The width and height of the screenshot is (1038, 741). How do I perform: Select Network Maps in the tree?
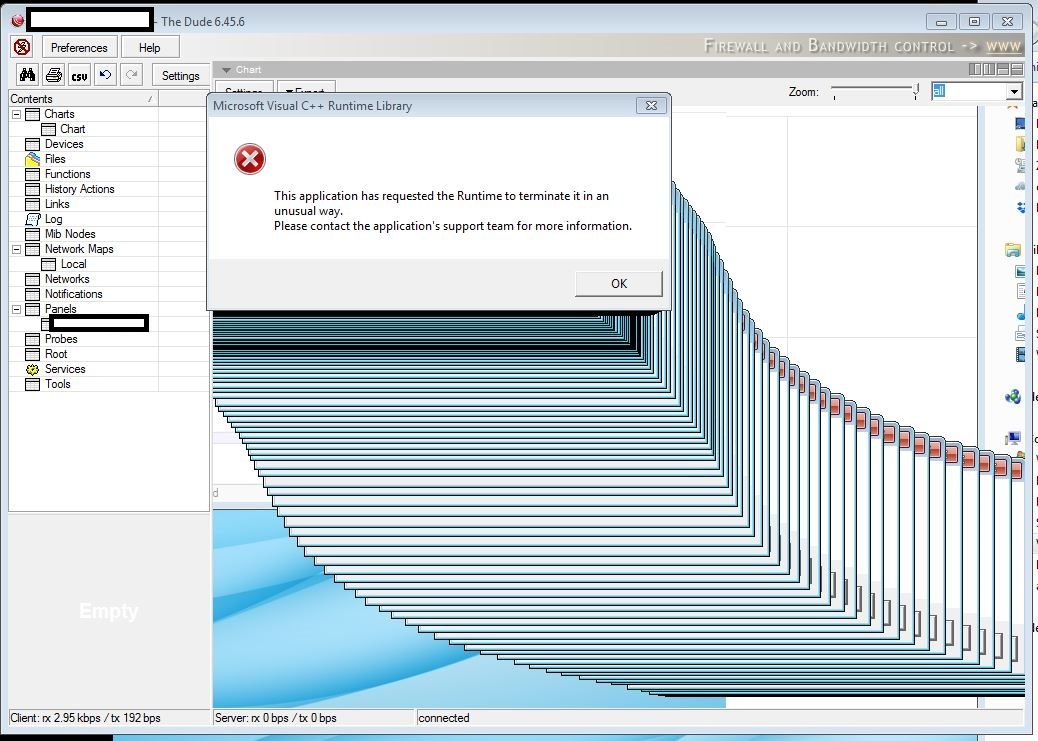pos(79,249)
